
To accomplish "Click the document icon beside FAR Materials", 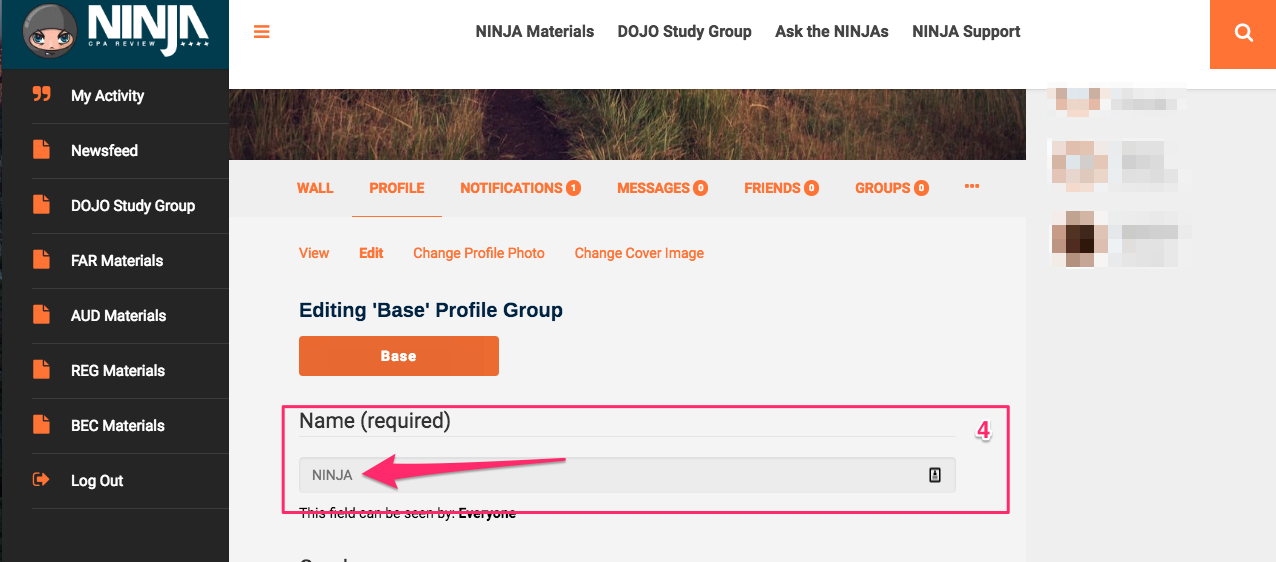I will tap(41, 260).
